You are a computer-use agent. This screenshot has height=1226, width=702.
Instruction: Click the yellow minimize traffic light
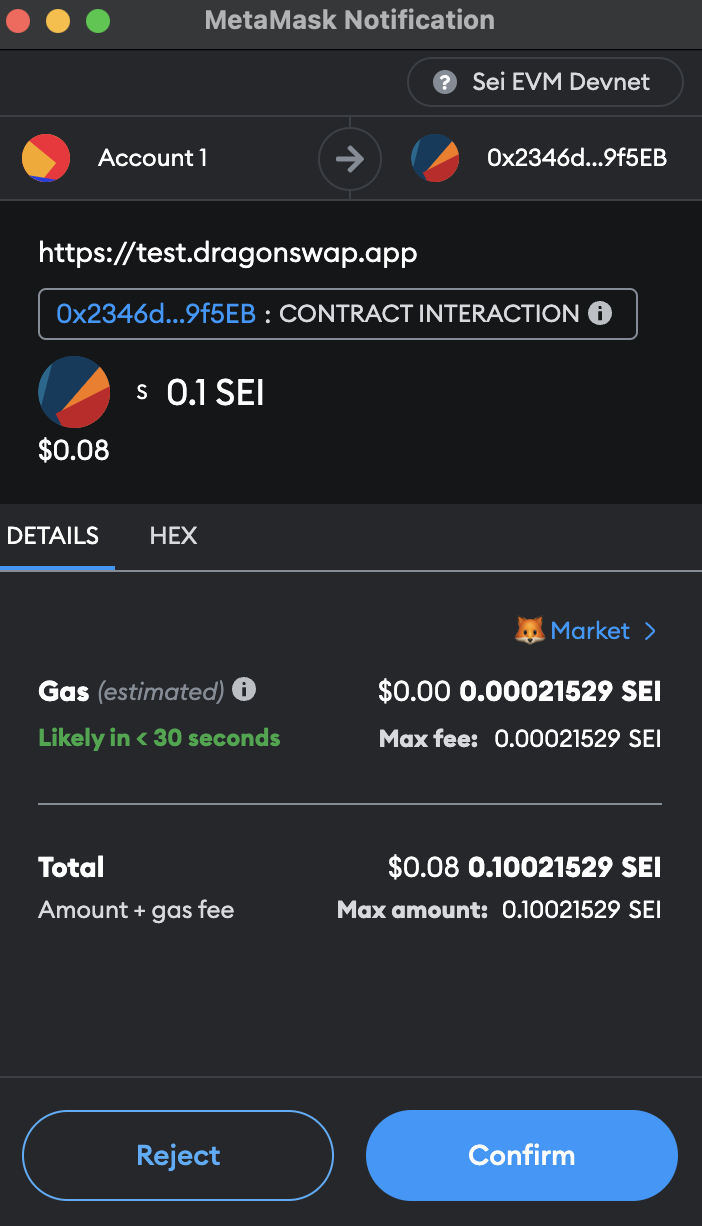coord(57,19)
